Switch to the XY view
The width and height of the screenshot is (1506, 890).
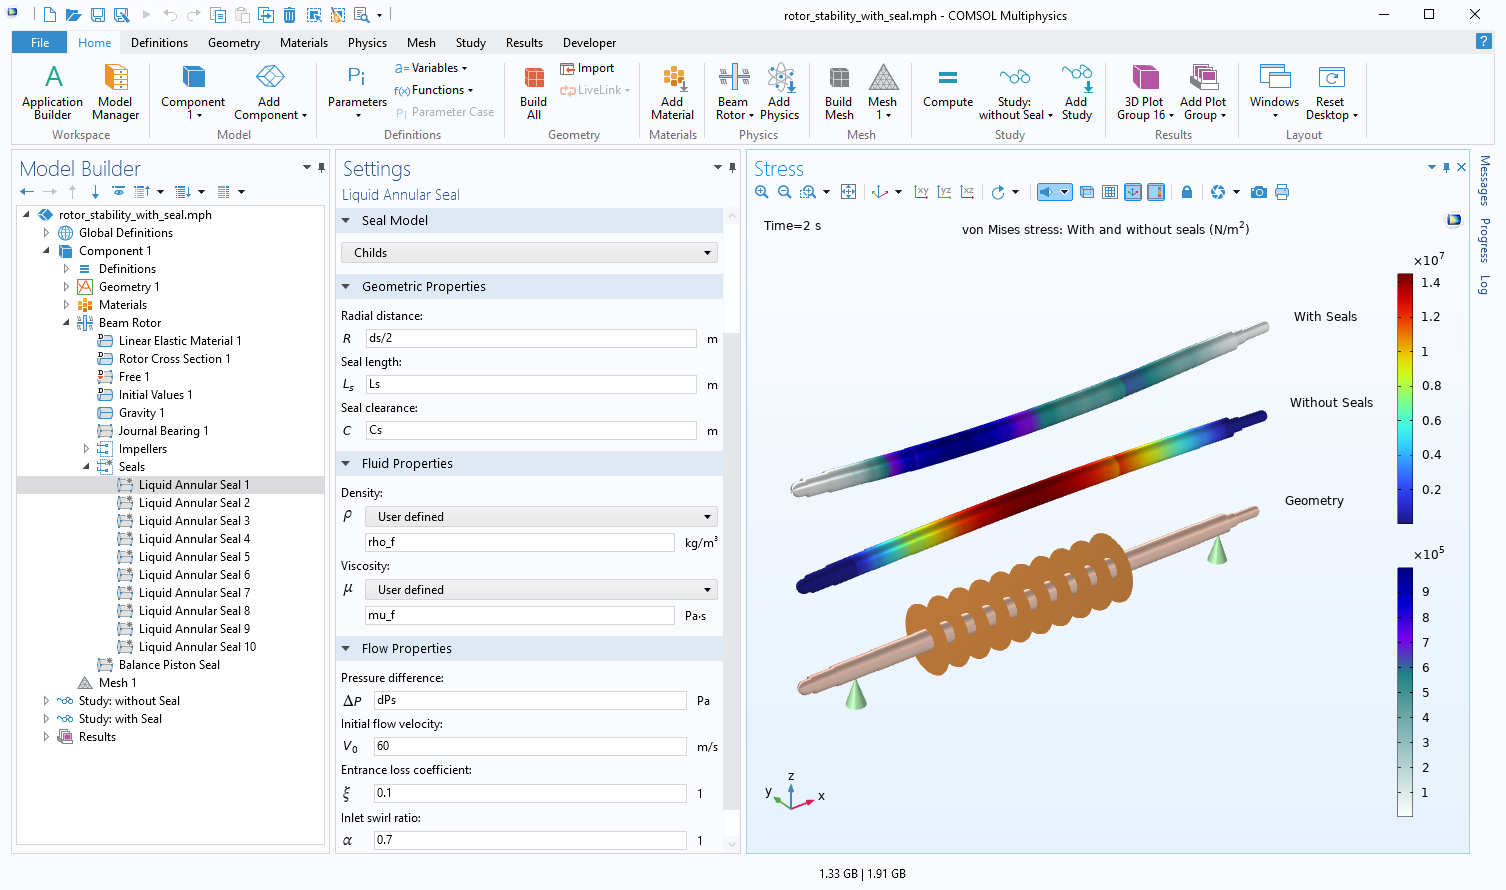click(921, 192)
